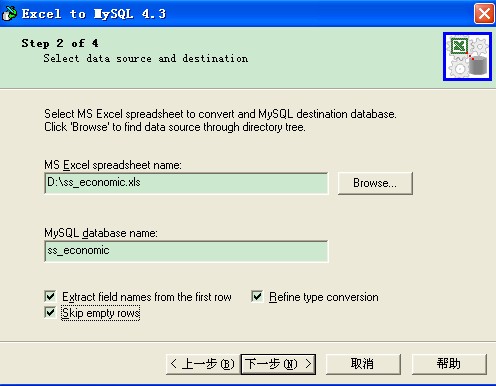Open help with the 帮助 button
This screenshot has width=496, height=386.
(x=449, y=364)
